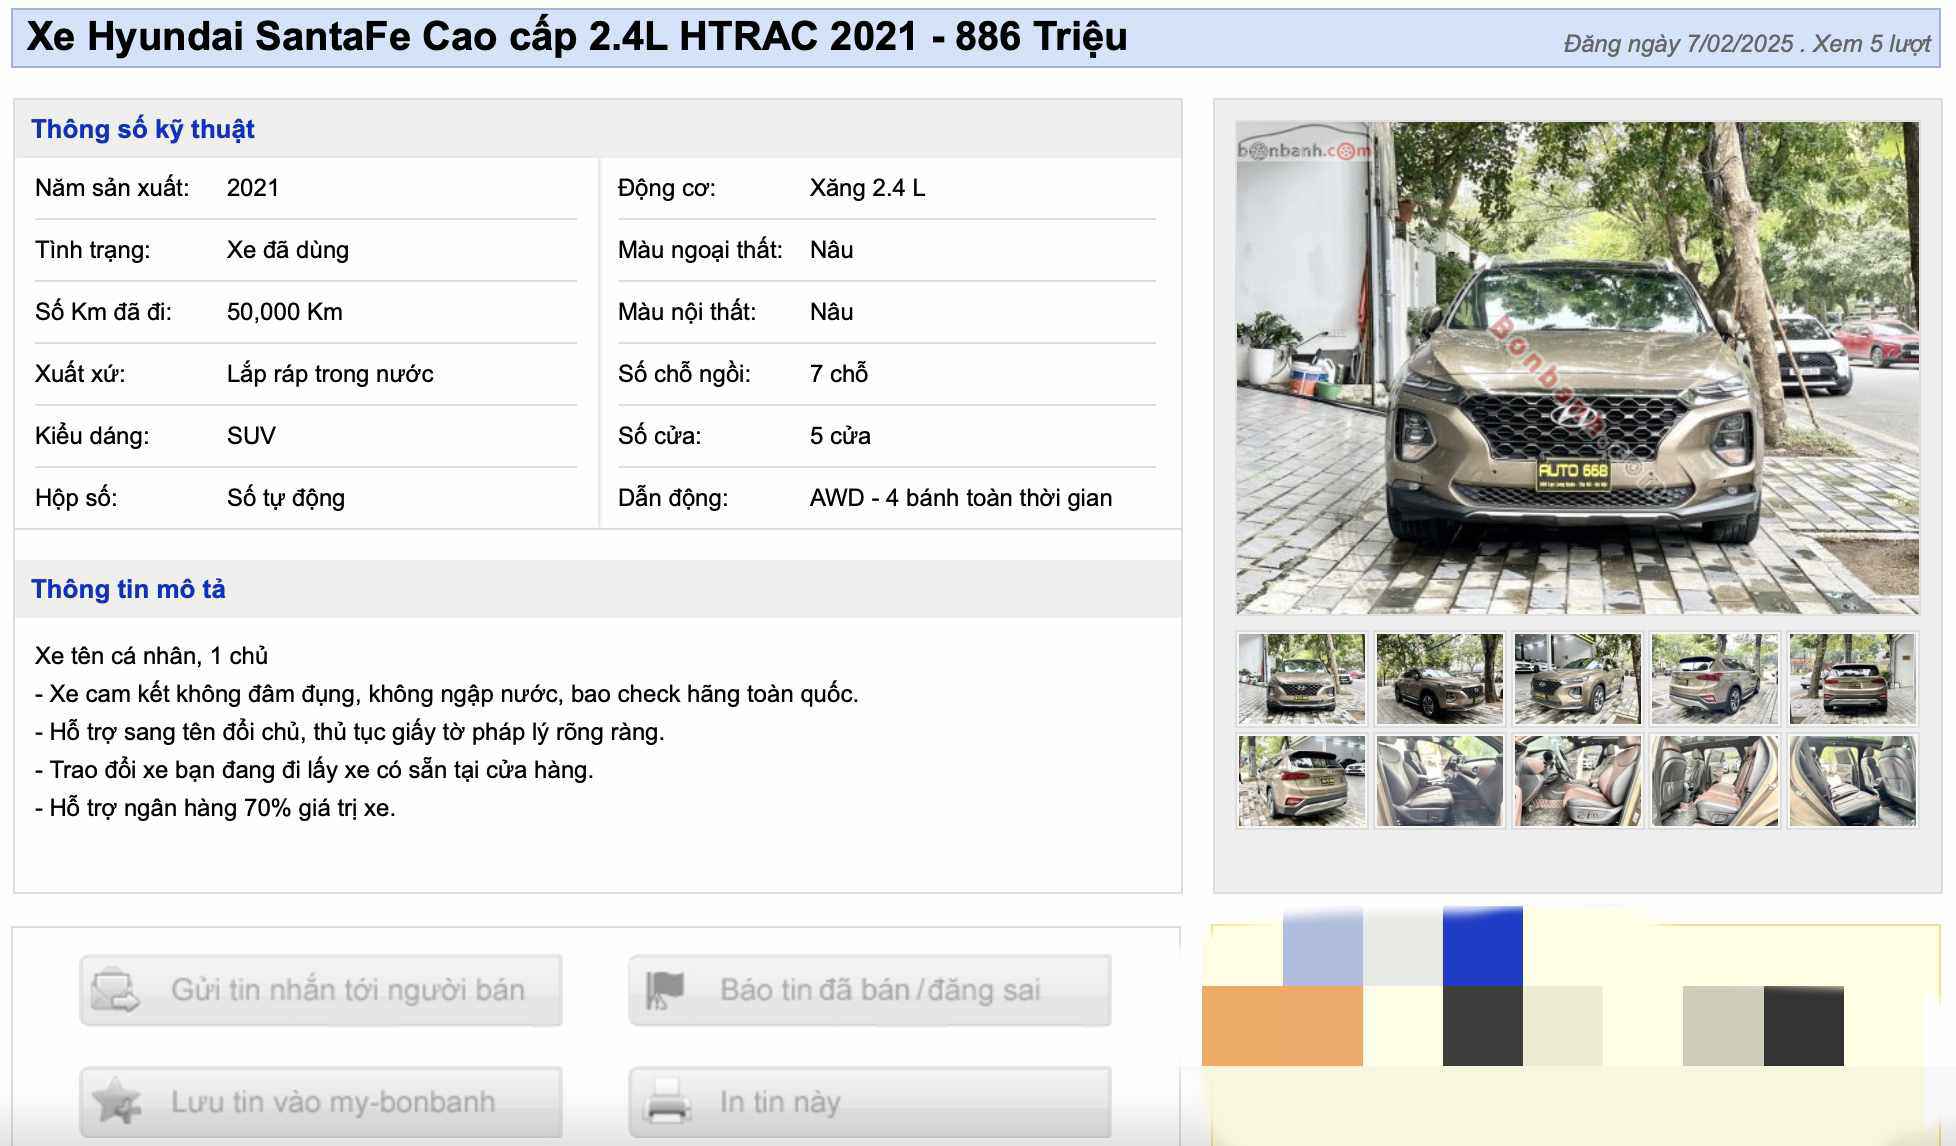
Task: Save listing with 'Lưu tin vào my-bonbanh'
Action: [x=321, y=1102]
